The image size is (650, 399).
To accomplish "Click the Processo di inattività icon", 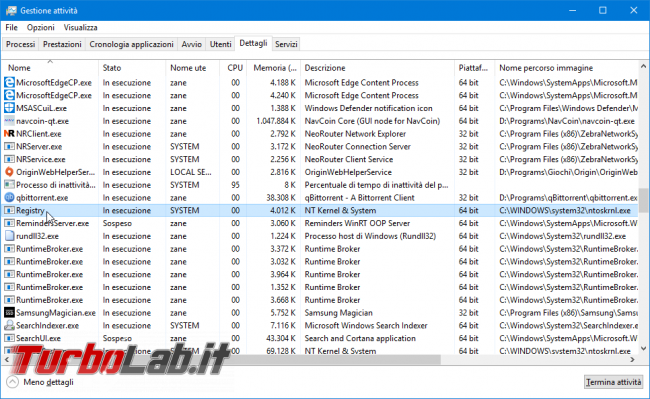I will click(x=9, y=185).
